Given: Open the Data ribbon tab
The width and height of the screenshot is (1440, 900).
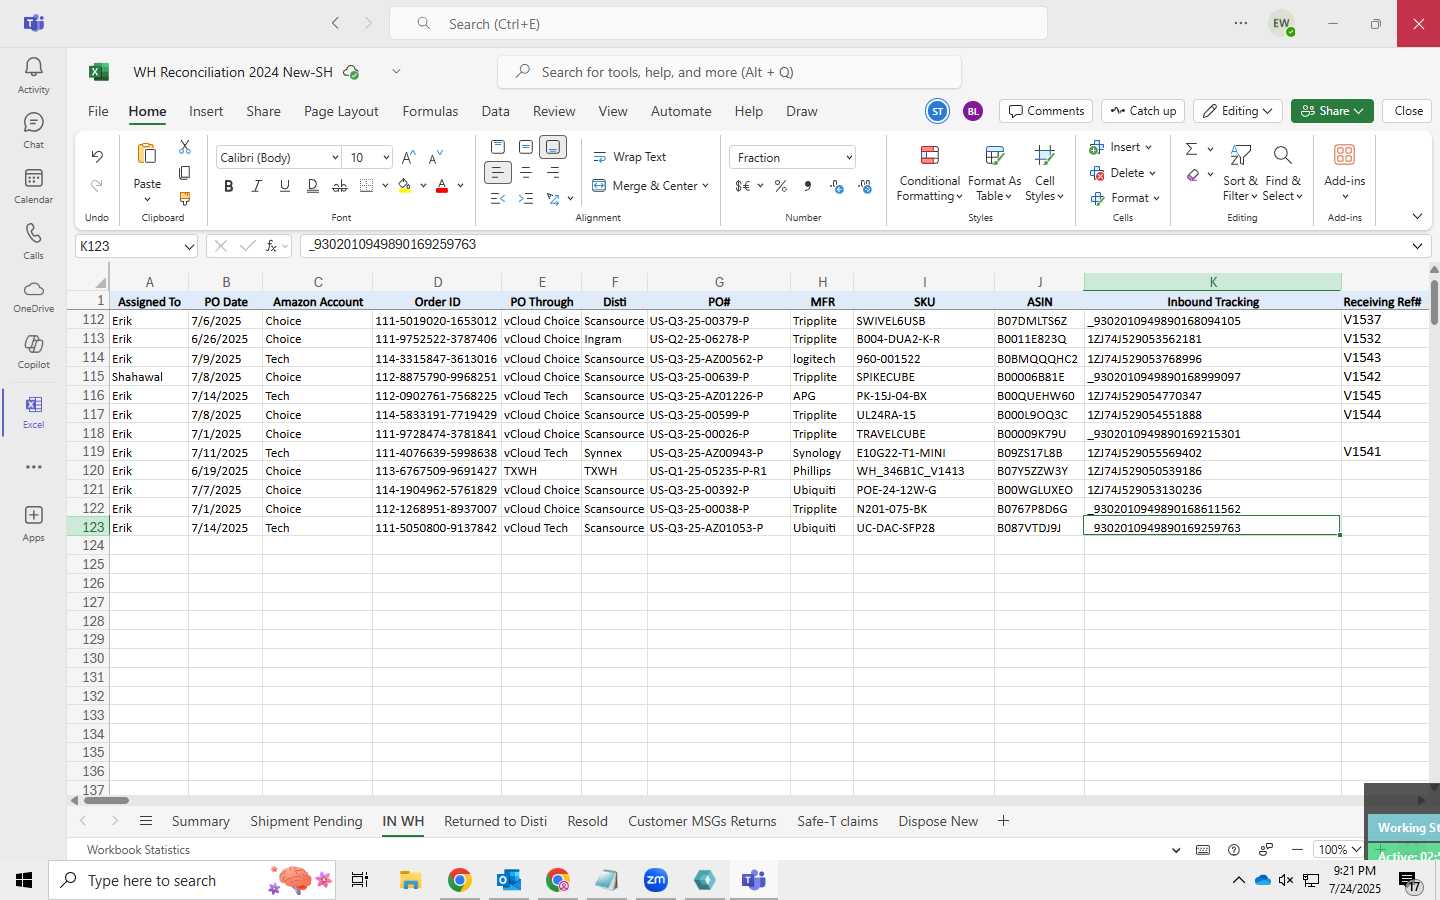Looking at the screenshot, I should [x=495, y=111].
